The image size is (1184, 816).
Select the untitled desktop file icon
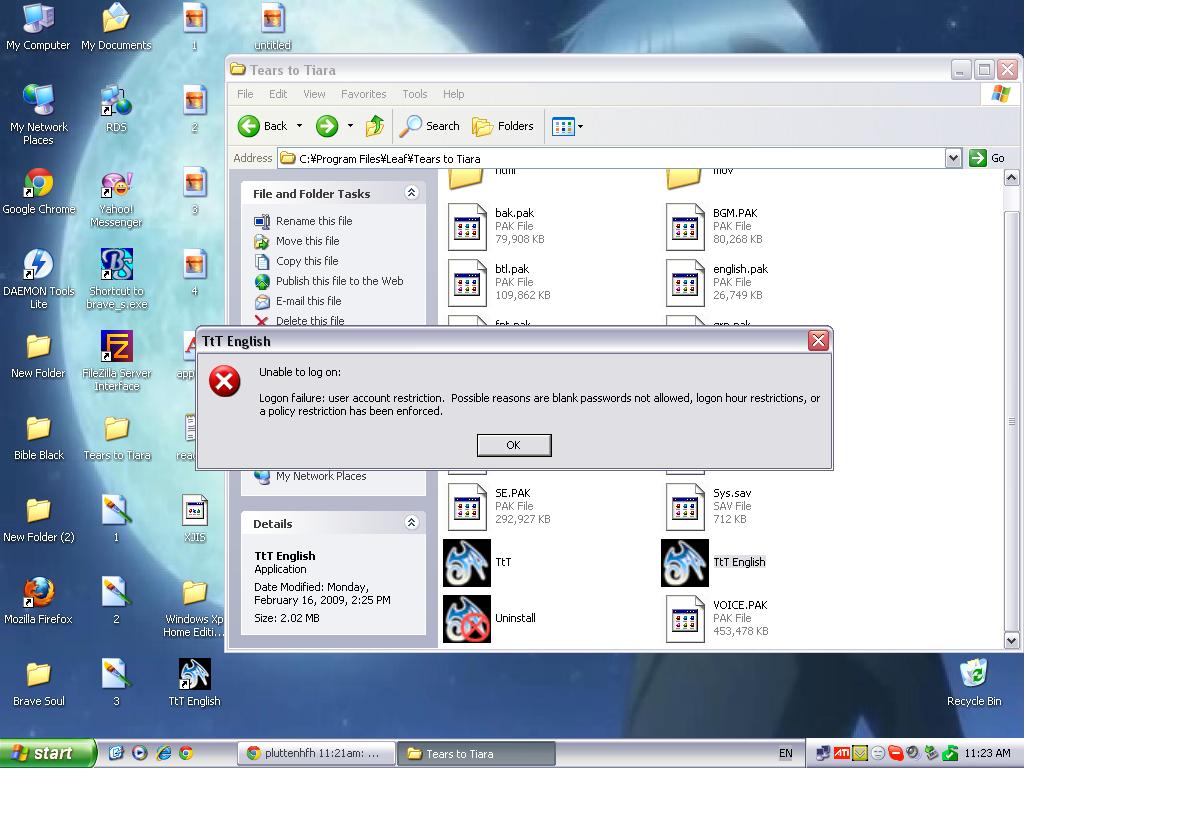tap(273, 27)
